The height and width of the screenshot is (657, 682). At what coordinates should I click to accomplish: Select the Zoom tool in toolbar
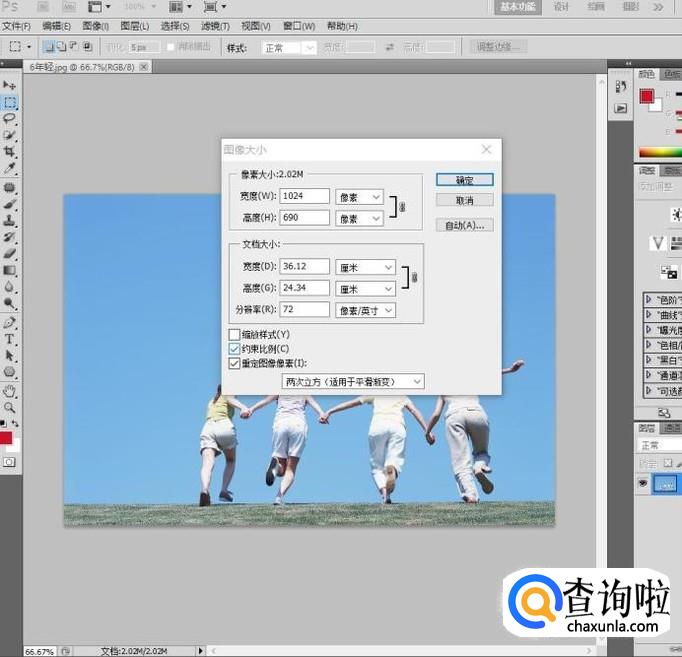[x=10, y=408]
